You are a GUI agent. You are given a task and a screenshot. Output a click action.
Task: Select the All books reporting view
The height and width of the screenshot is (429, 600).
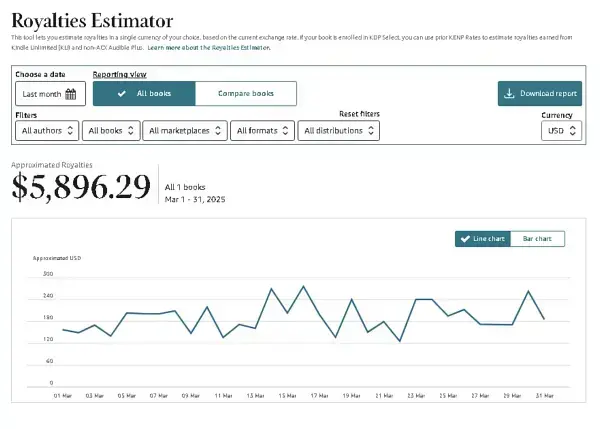[144, 93]
